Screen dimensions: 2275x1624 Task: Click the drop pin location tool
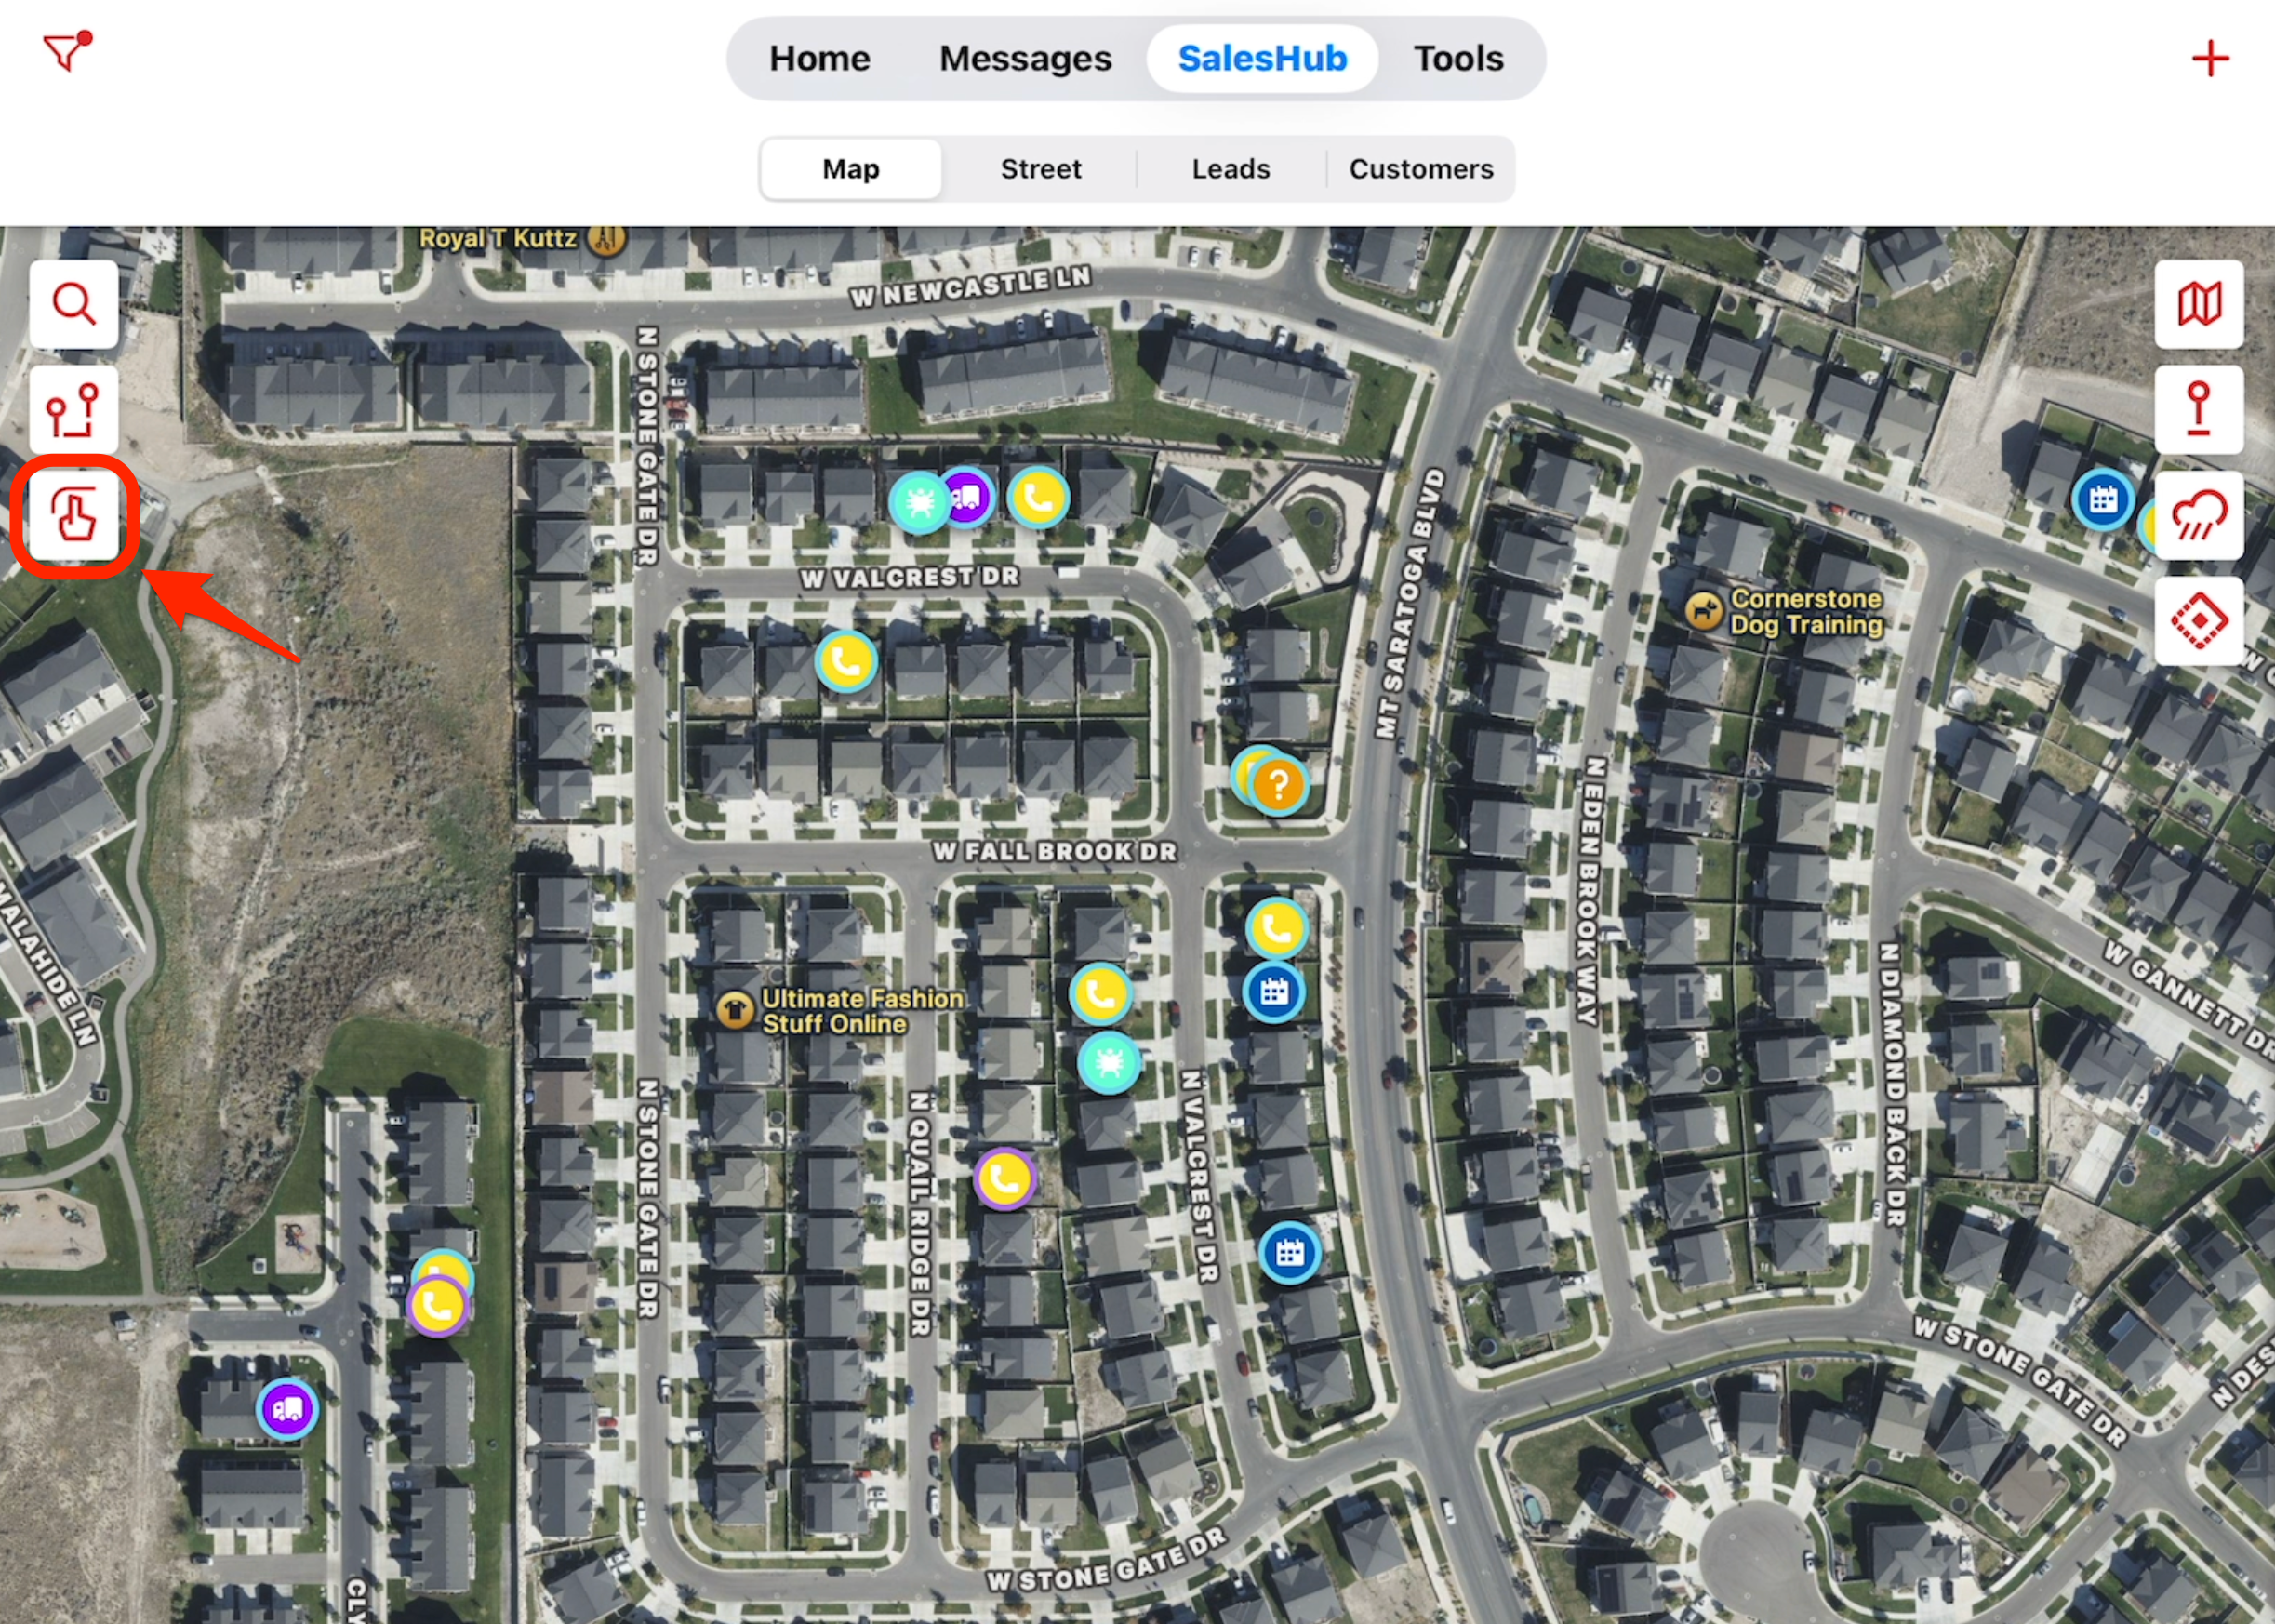point(2198,410)
